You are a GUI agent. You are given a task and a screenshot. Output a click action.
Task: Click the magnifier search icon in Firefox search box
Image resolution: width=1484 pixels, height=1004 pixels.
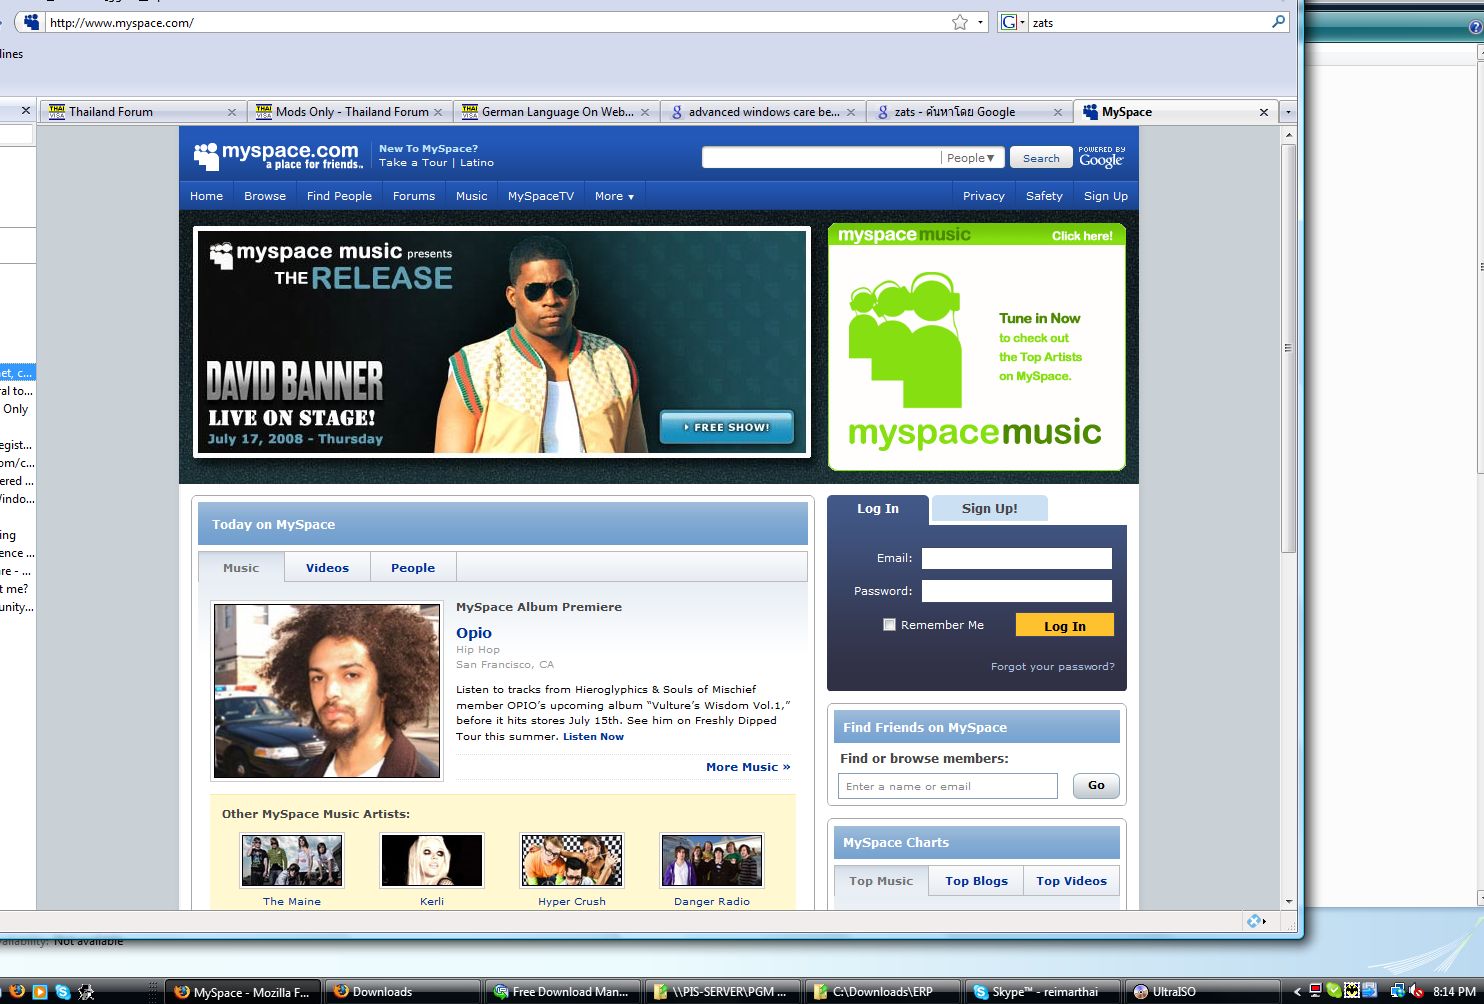point(1278,21)
